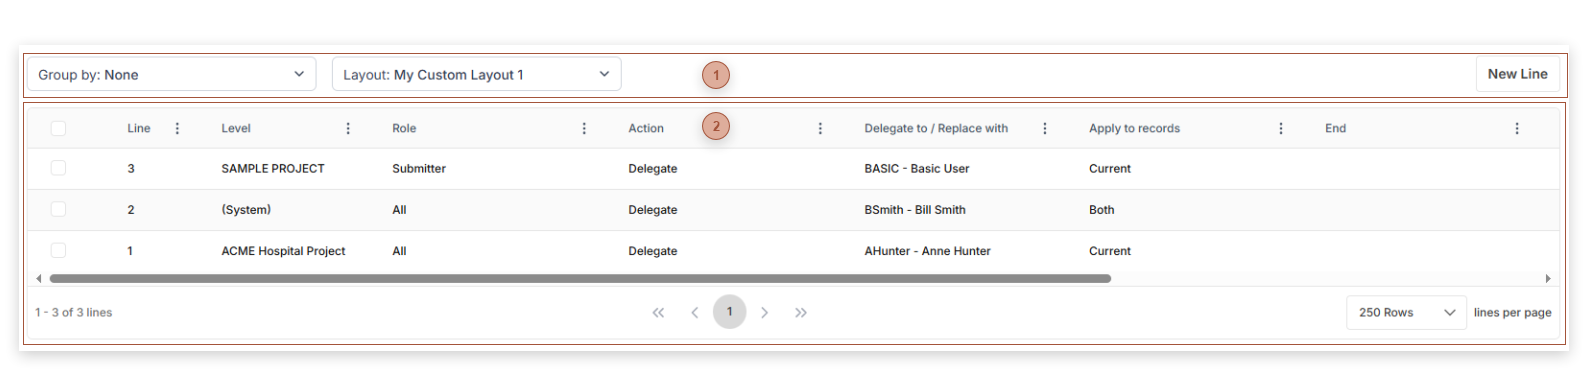Click the scroll right arrow
The width and height of the screenshot is (1589, 374).
pos(1548,278)
